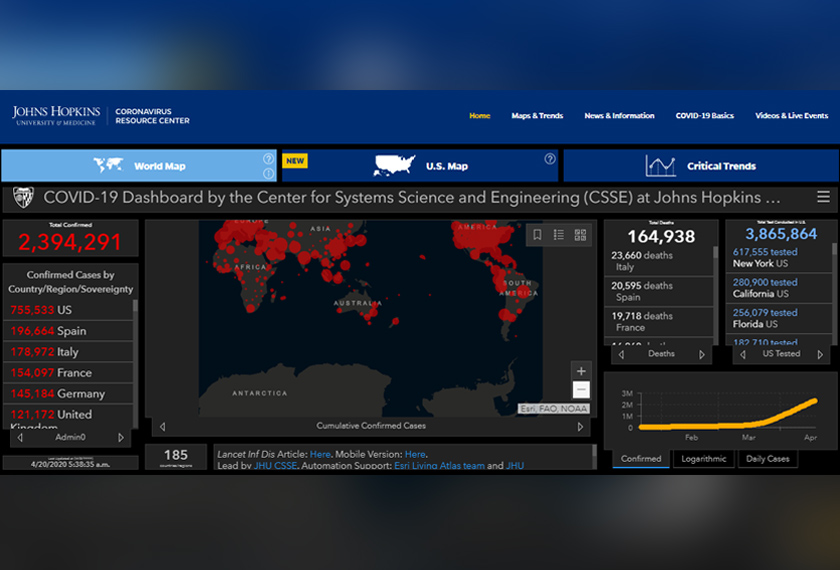Click New York 617,555 tested entry
The width and height of the screenshot is (840, 570).
(x=778, y=258)
